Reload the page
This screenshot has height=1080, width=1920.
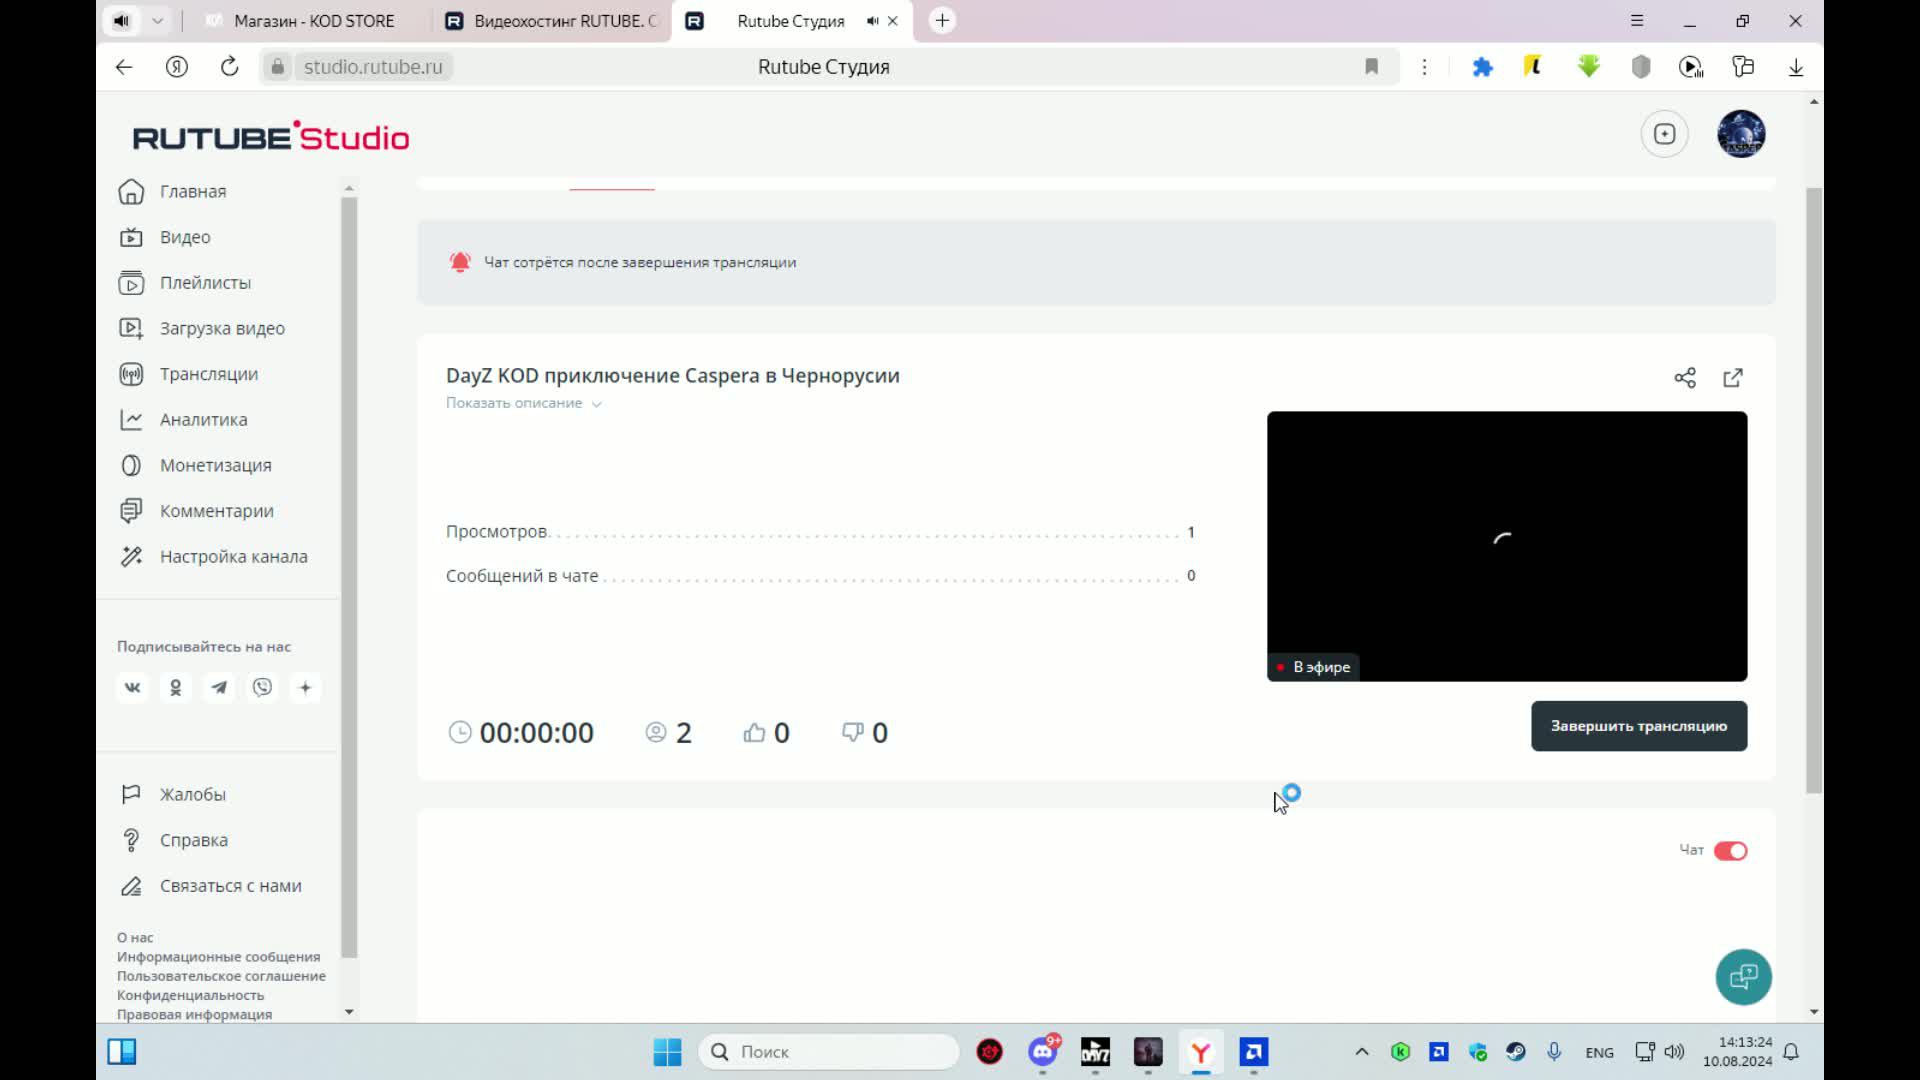click(230, 67)
